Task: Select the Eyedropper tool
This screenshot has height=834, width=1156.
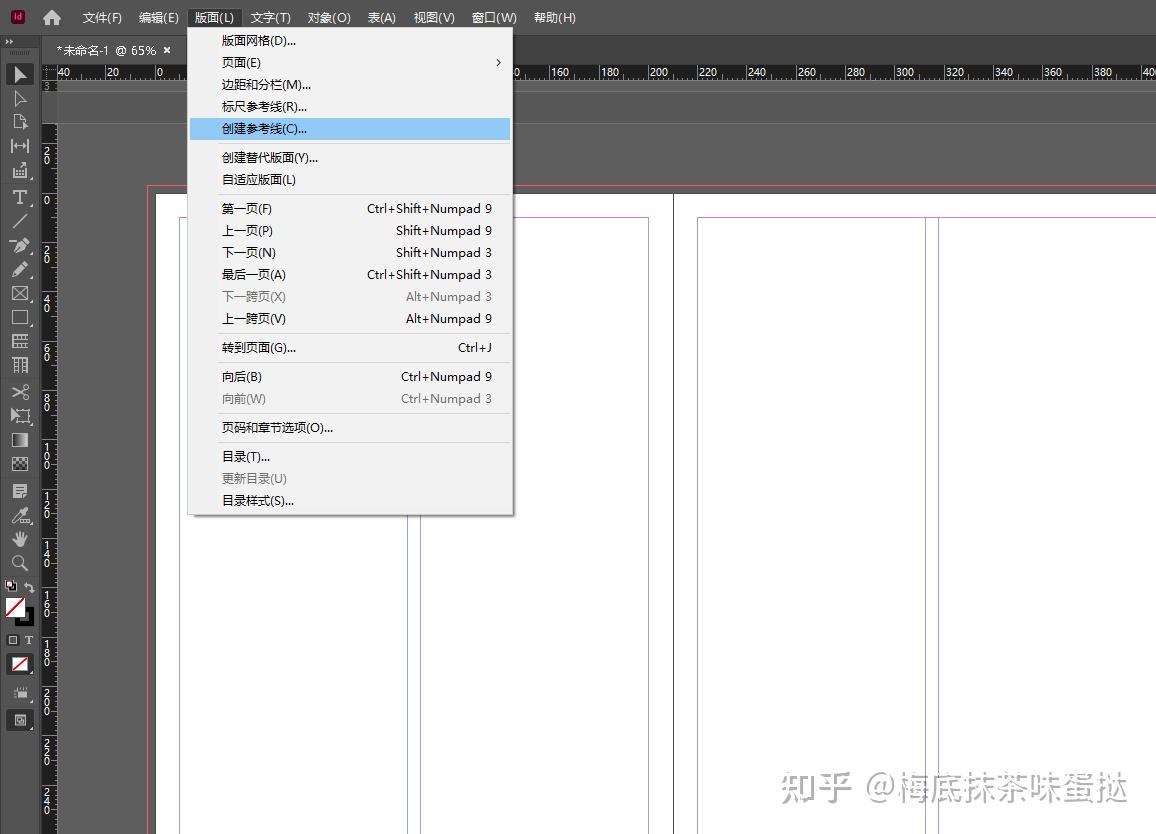Action: click(19, 515)
